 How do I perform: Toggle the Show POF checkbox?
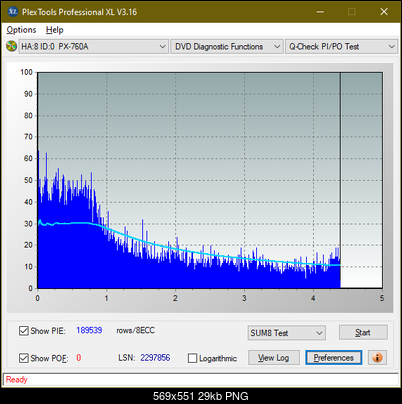(24, 358)
